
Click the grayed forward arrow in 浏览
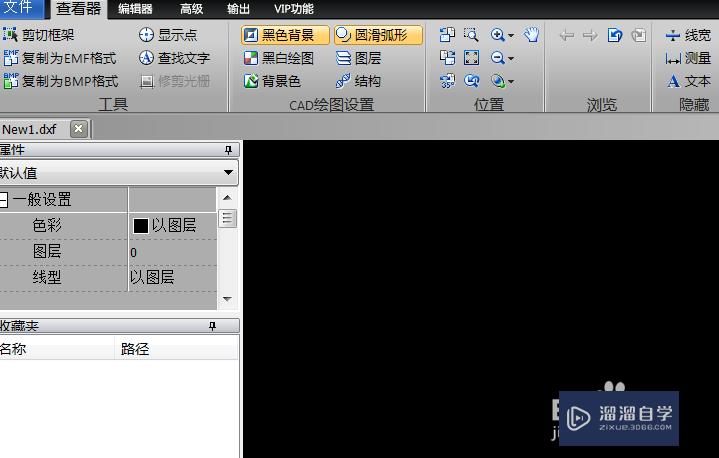click(x=590, y=35)
